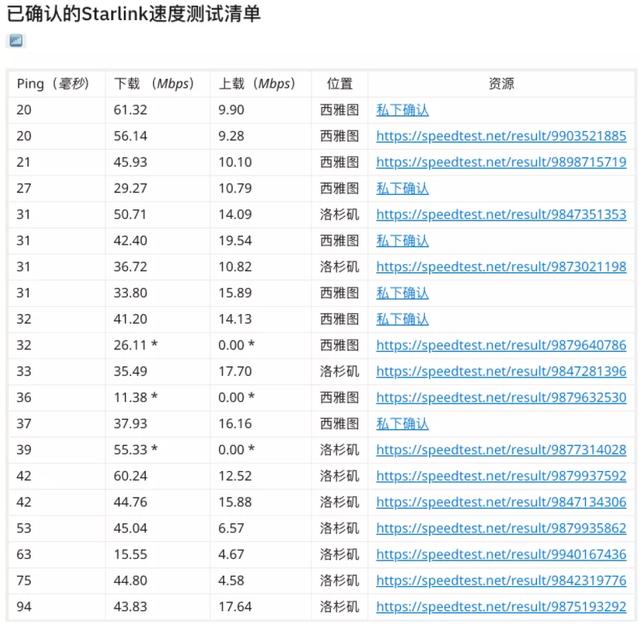Screen dimensions: 640x624
Task: Click the 已确认的Starlink速度测试清单 heading
Action: (133, 14)
